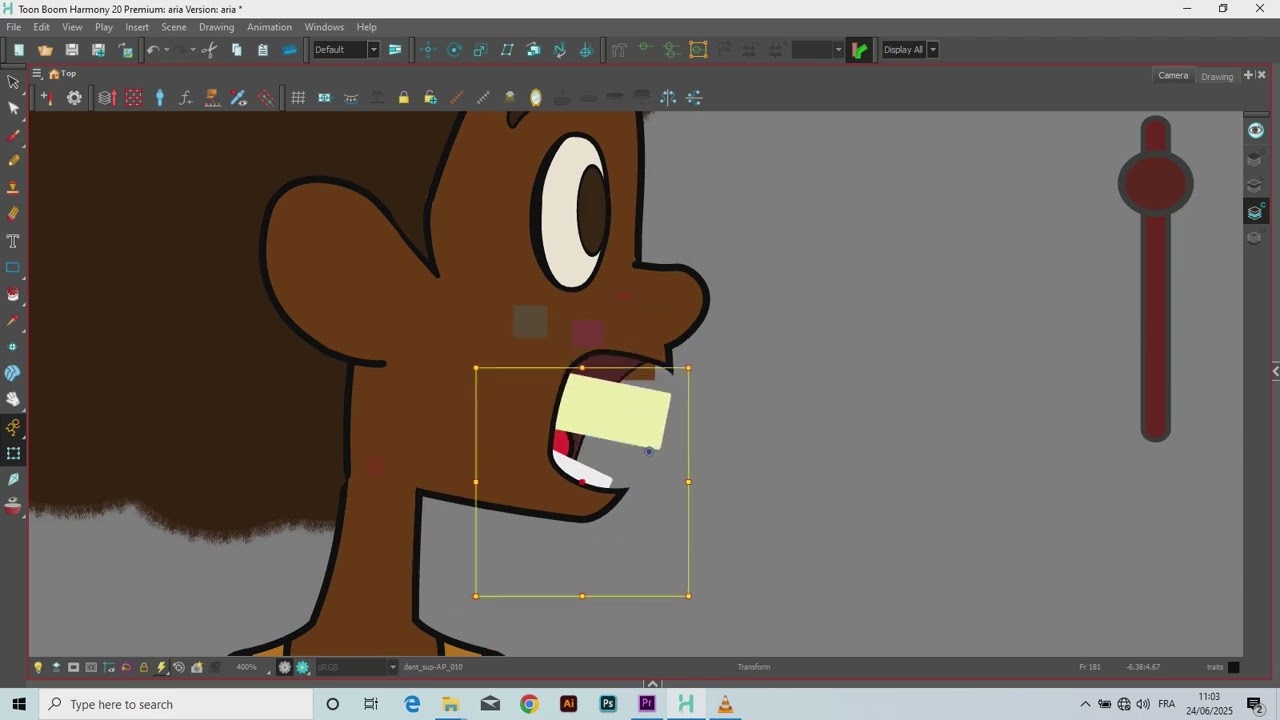Toggle the eye render view button
This screenshot has height=720, width=1280.
1255,130
